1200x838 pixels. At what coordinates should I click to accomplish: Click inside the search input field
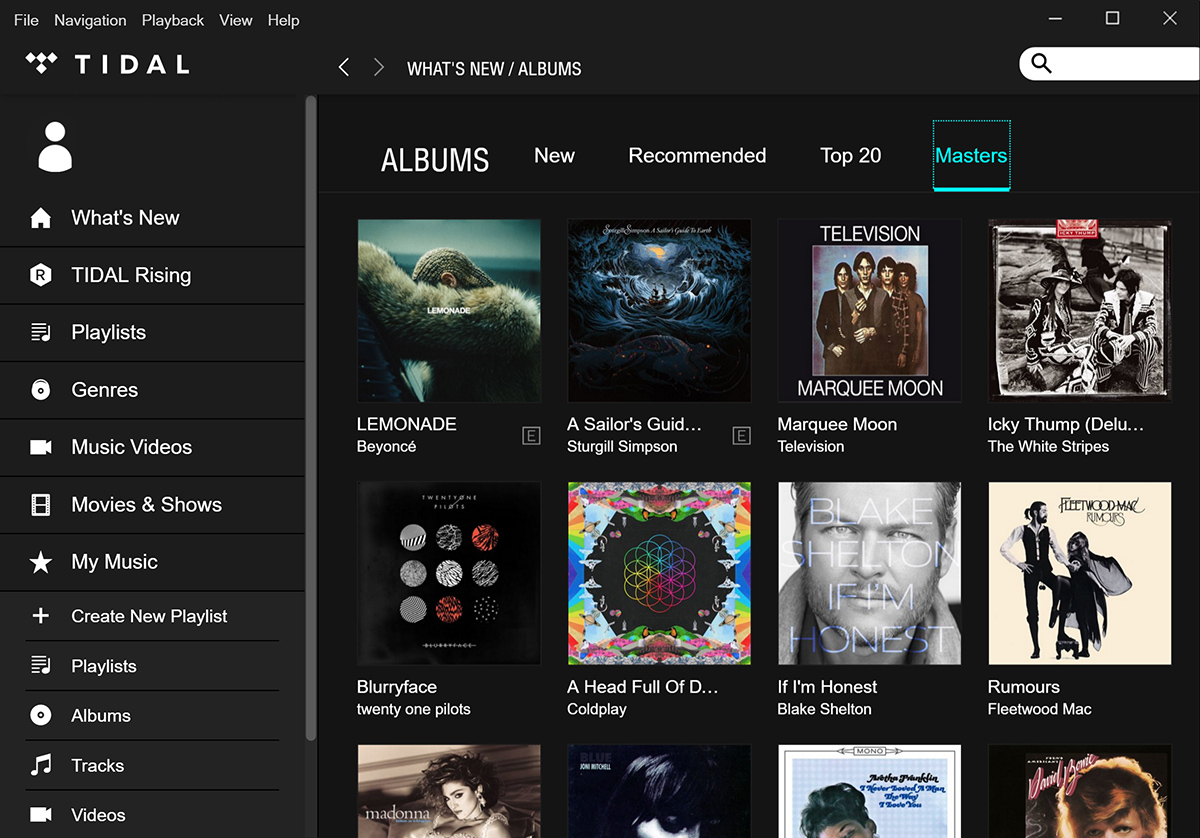click(x=1125, y=64)
